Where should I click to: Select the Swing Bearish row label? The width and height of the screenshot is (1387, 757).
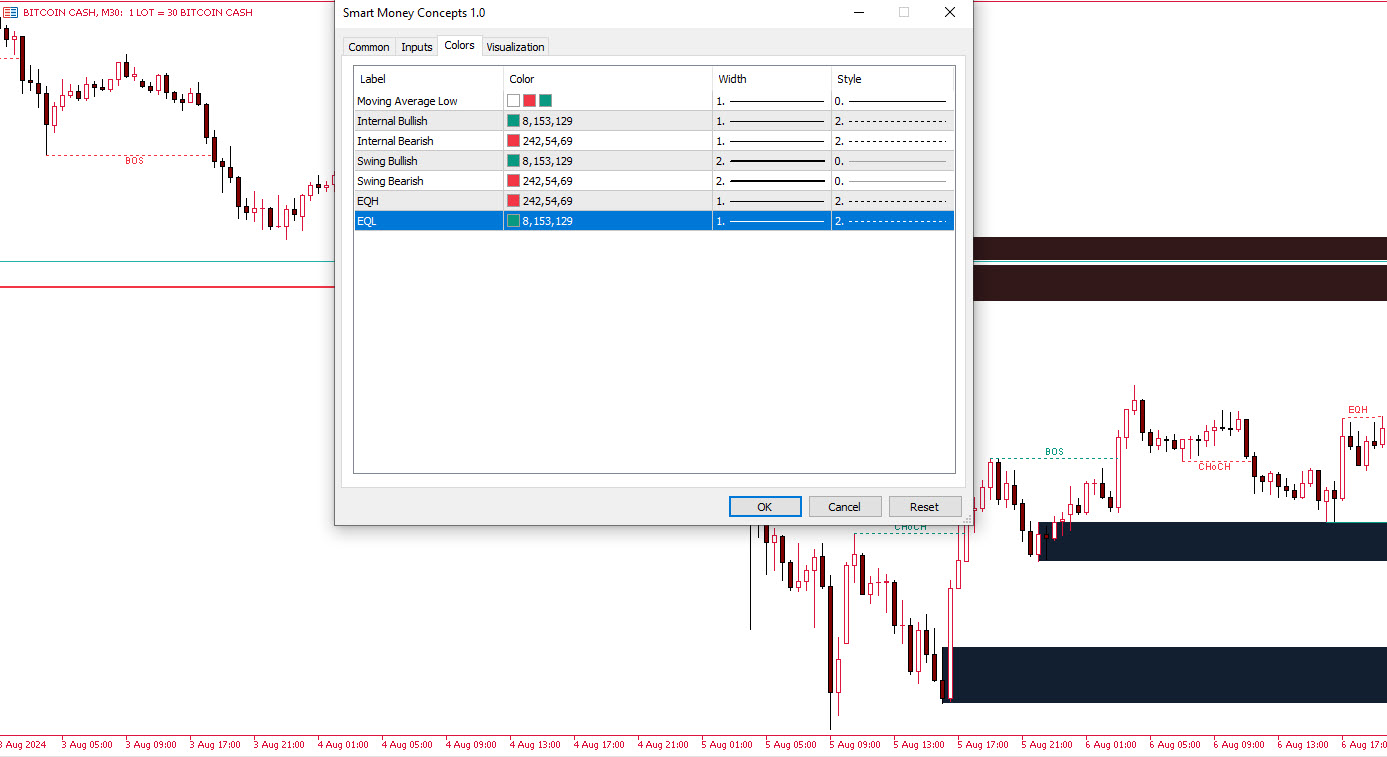click(x=390, y=181)
